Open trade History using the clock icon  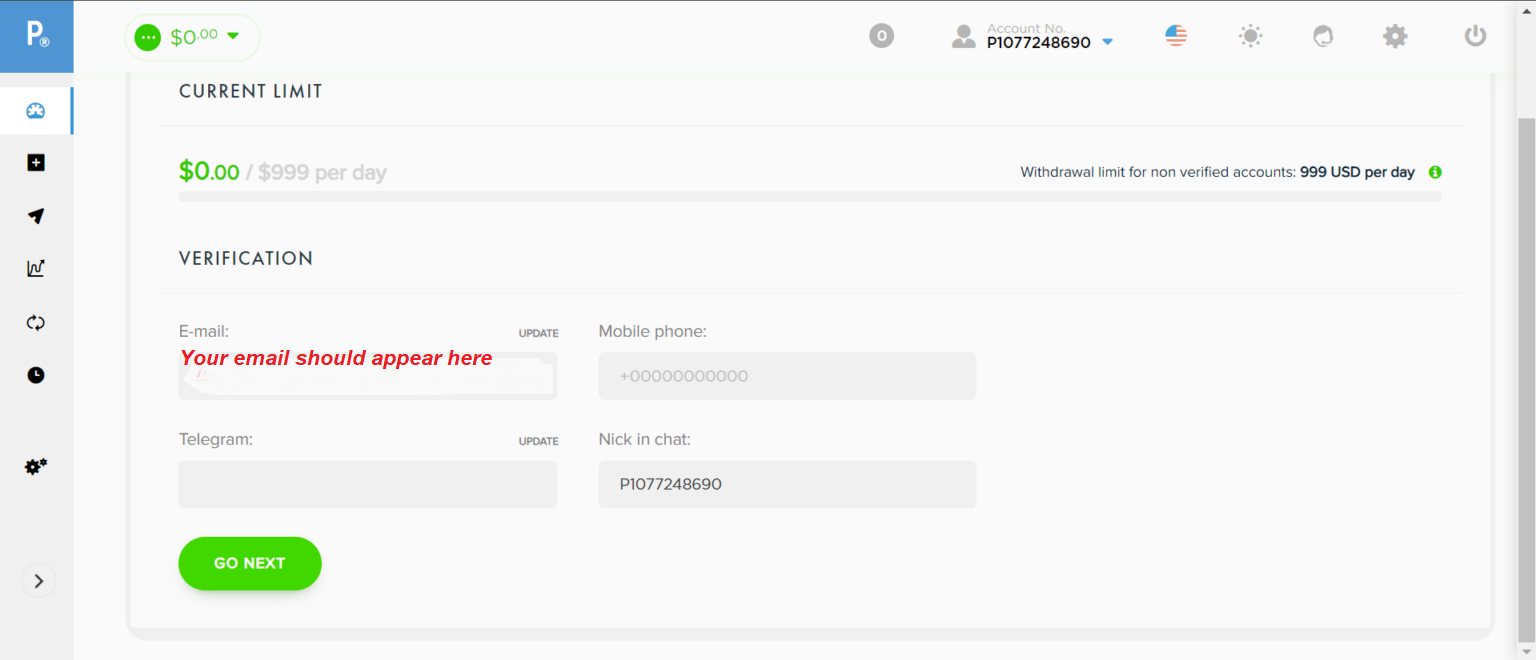(x=36, y=375)
